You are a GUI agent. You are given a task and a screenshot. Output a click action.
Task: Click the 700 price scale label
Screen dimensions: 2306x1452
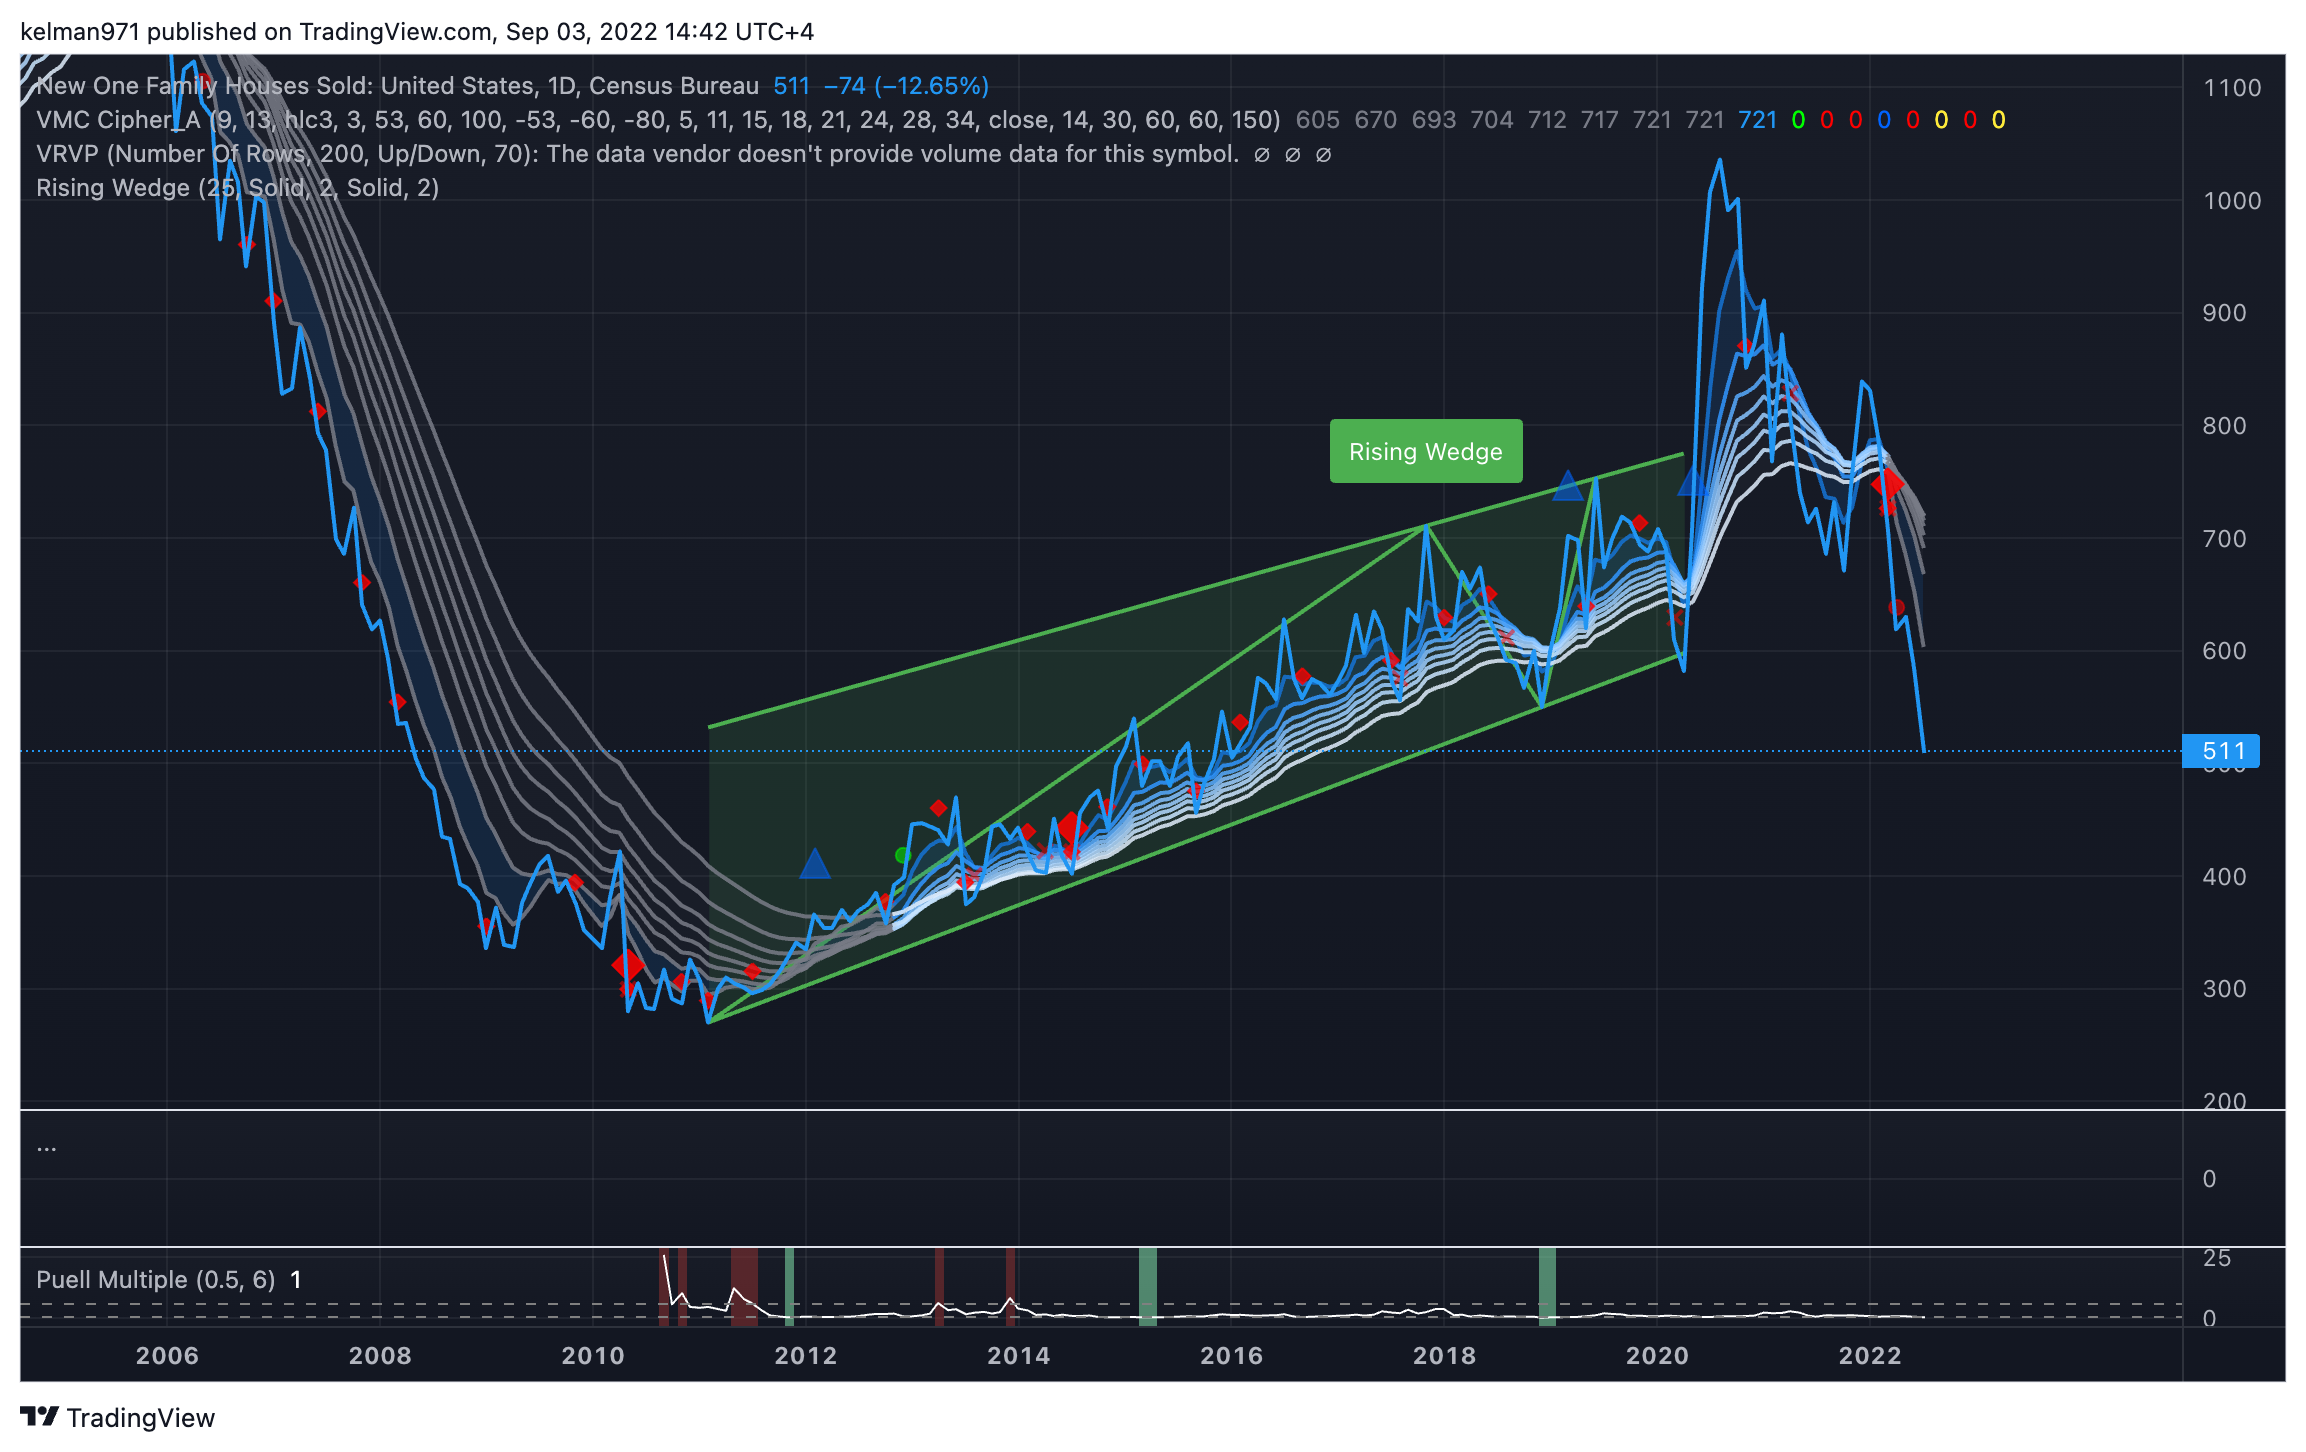pos(2224,539)
